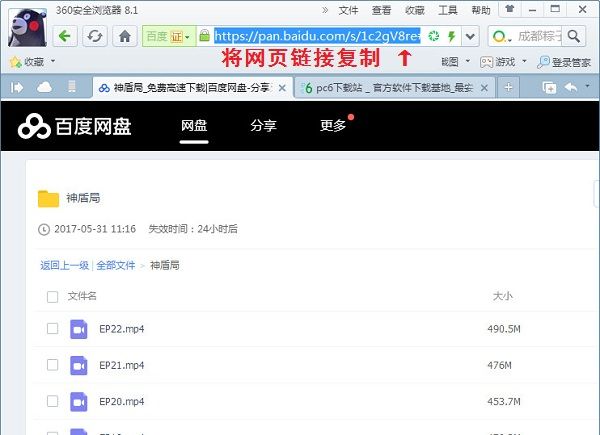Screen dimensions: 600x435
Task: Toggle the sidebar panel icon
Action: pos(16,88)
